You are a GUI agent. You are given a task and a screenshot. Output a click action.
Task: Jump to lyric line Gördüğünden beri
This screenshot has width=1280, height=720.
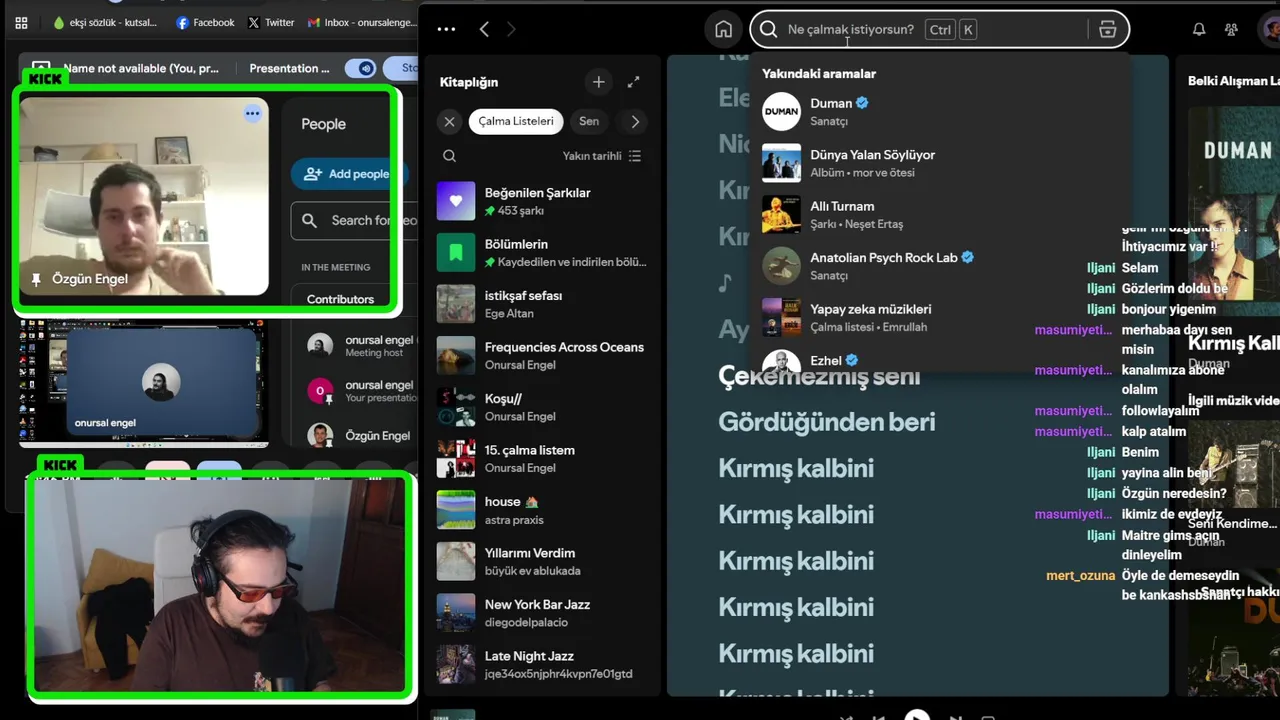coord(826,422)
